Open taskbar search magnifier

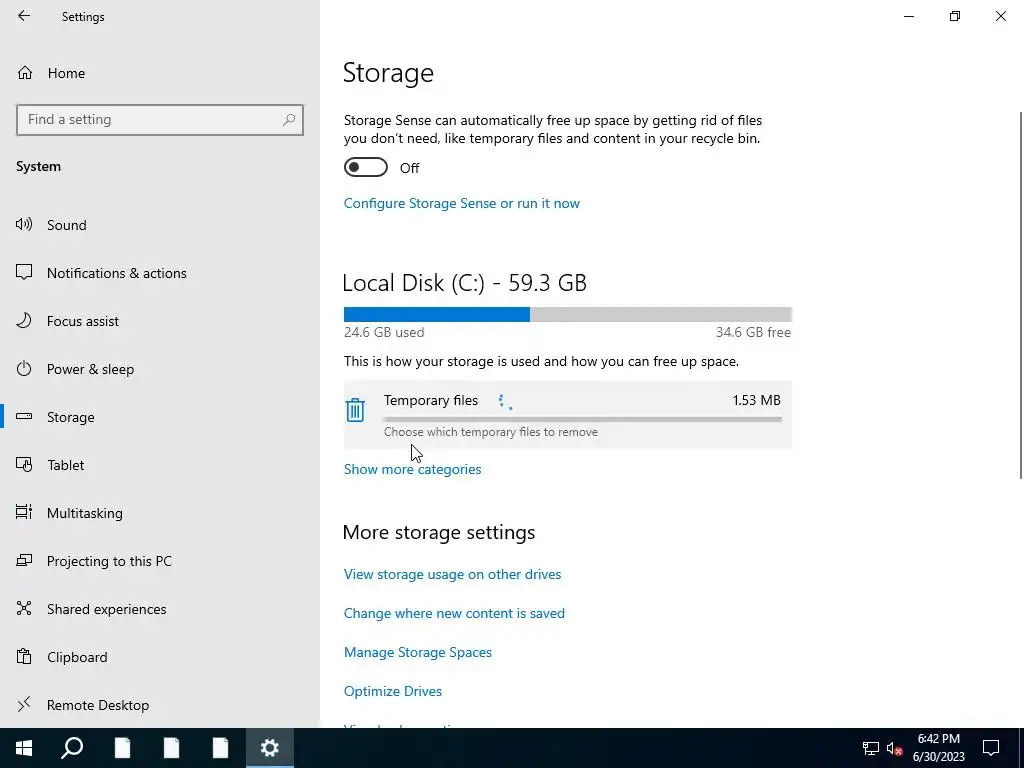coord(72,748)
